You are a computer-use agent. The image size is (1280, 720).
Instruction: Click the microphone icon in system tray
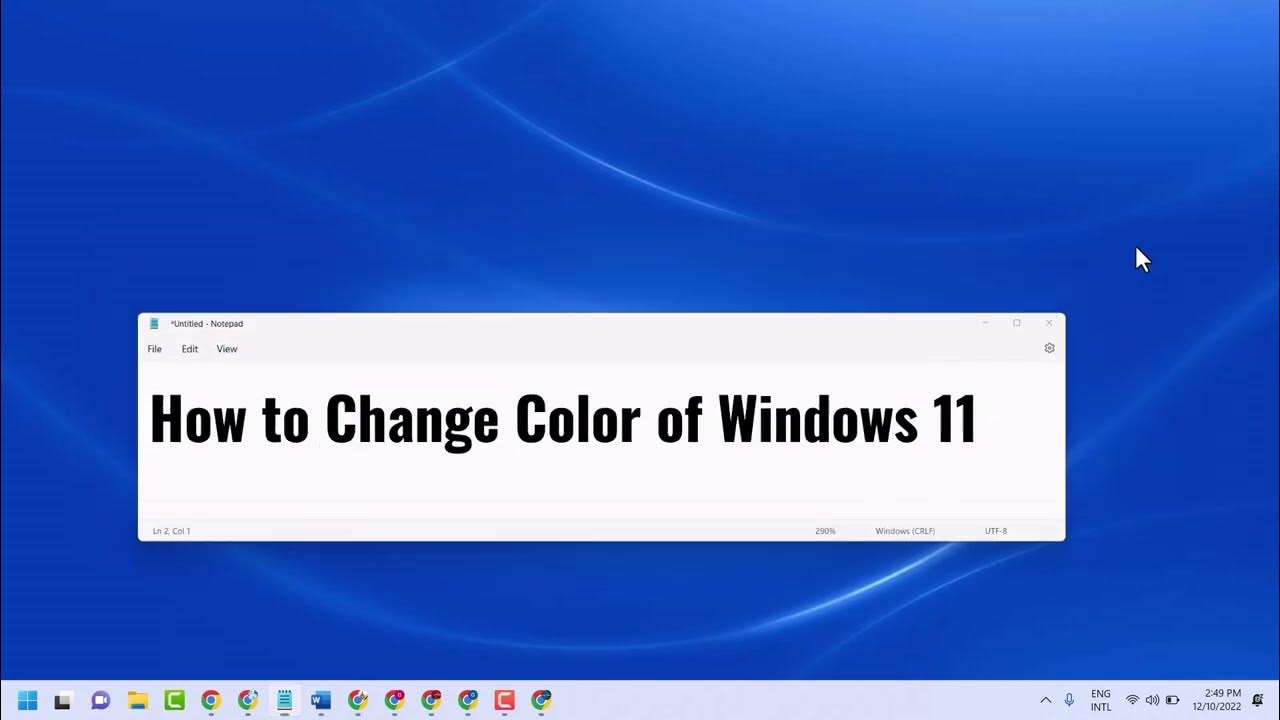[x=1069, y=700]
